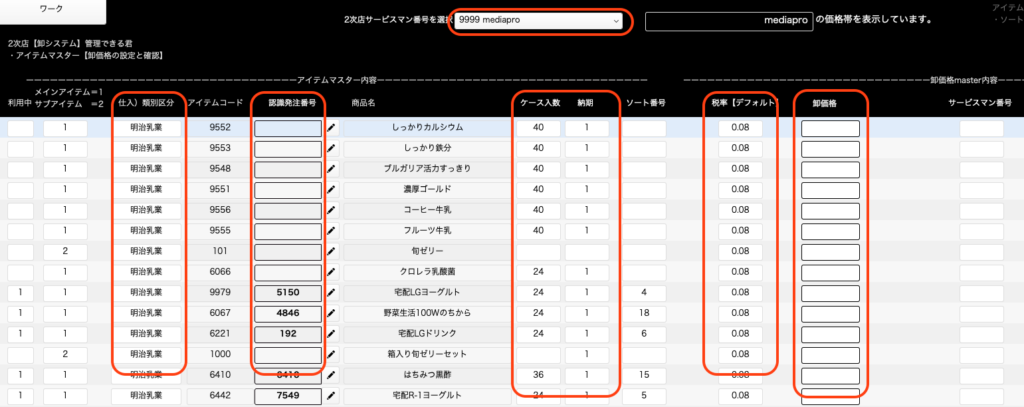The image size is (1024, 407).
Task: Click 卸価格 field for しっかりカルシウム
Action: 830,128
